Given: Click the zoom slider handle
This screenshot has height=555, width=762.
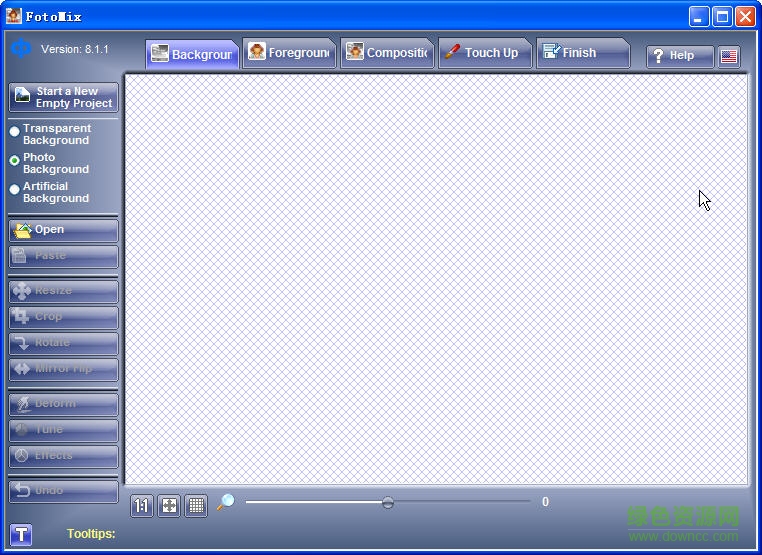Looking at the screenshot, I should click(388, 502).
